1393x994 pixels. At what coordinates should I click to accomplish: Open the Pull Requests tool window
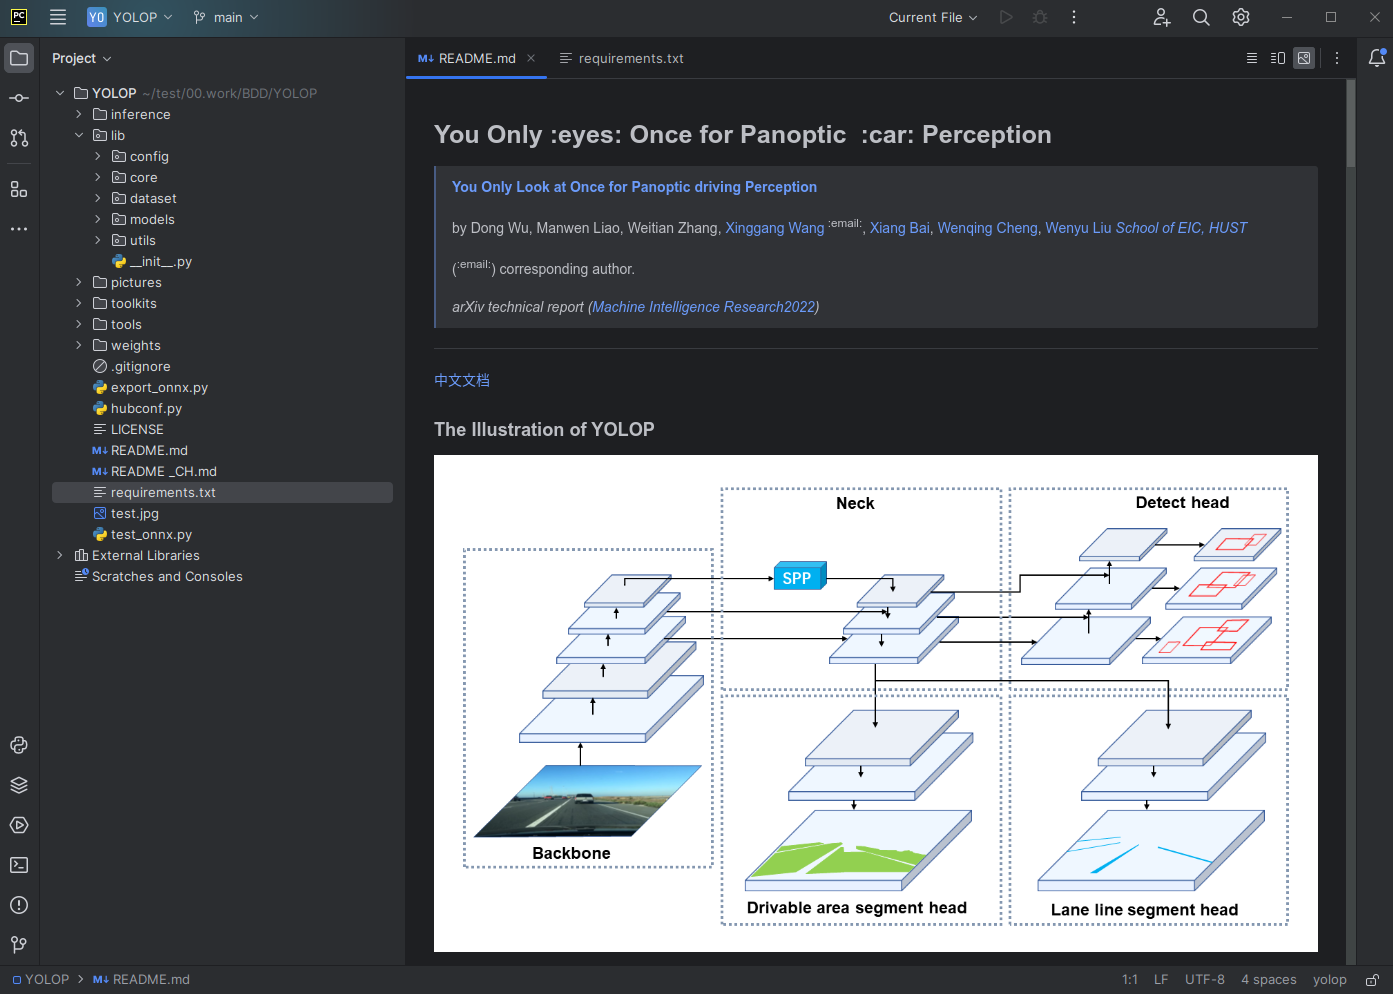click(x=19, y=138)
